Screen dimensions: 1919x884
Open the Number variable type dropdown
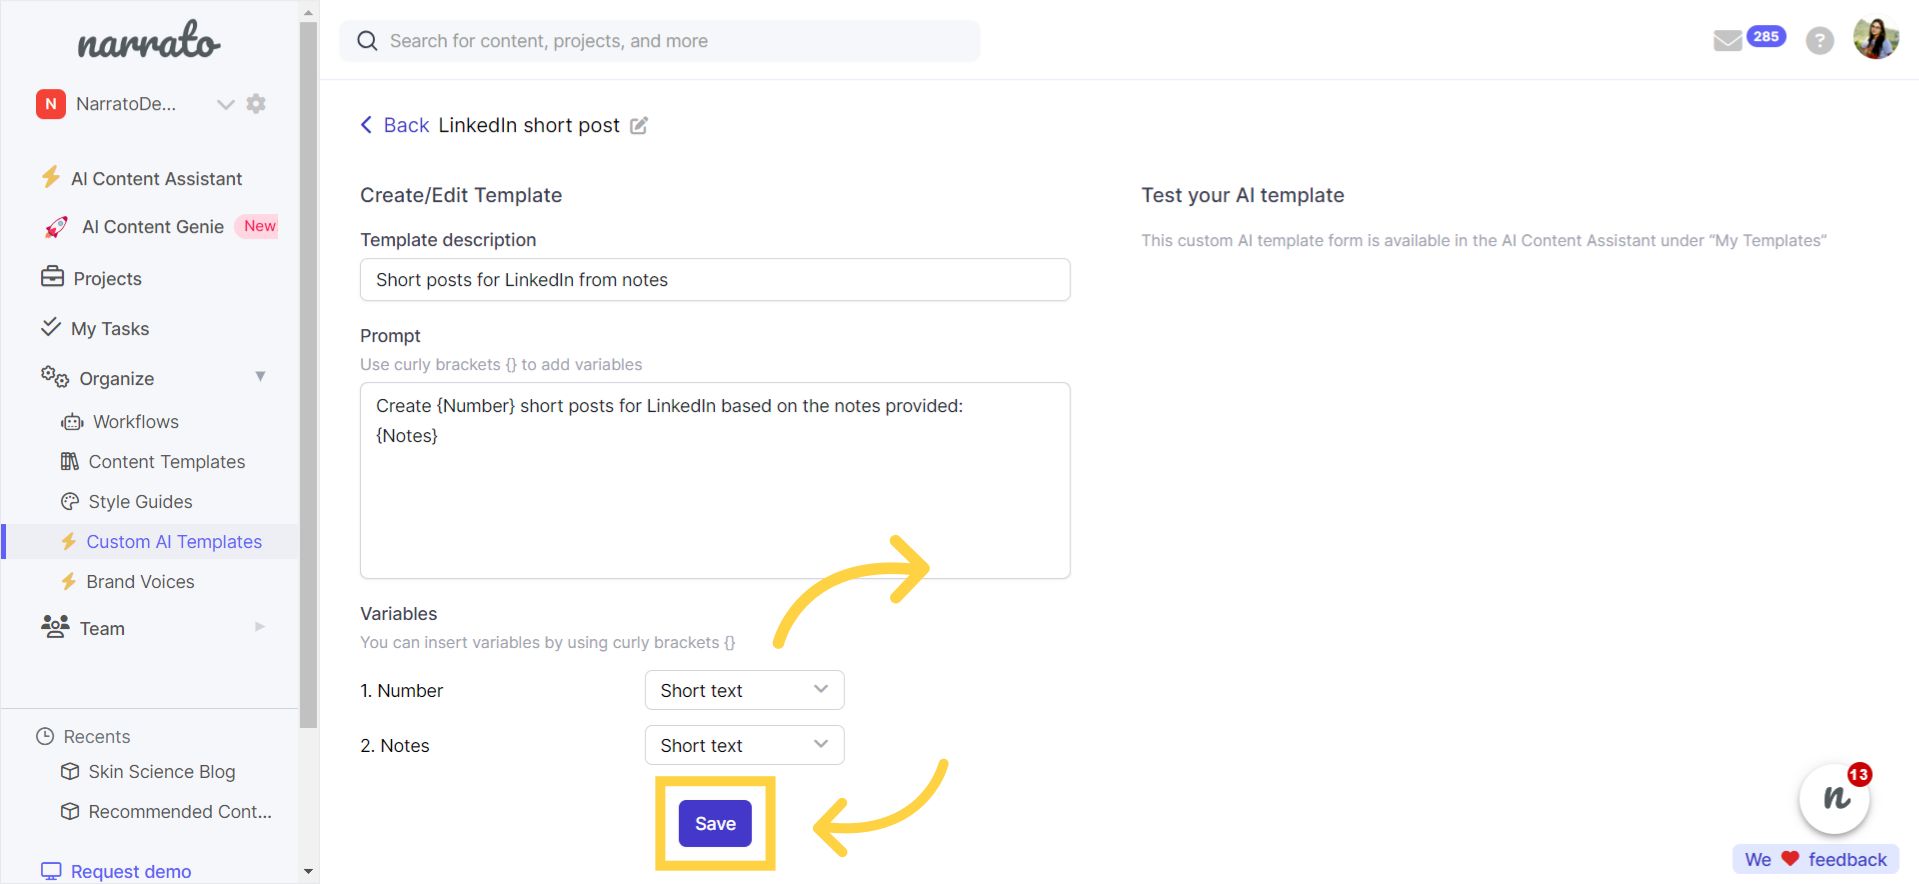744,690
